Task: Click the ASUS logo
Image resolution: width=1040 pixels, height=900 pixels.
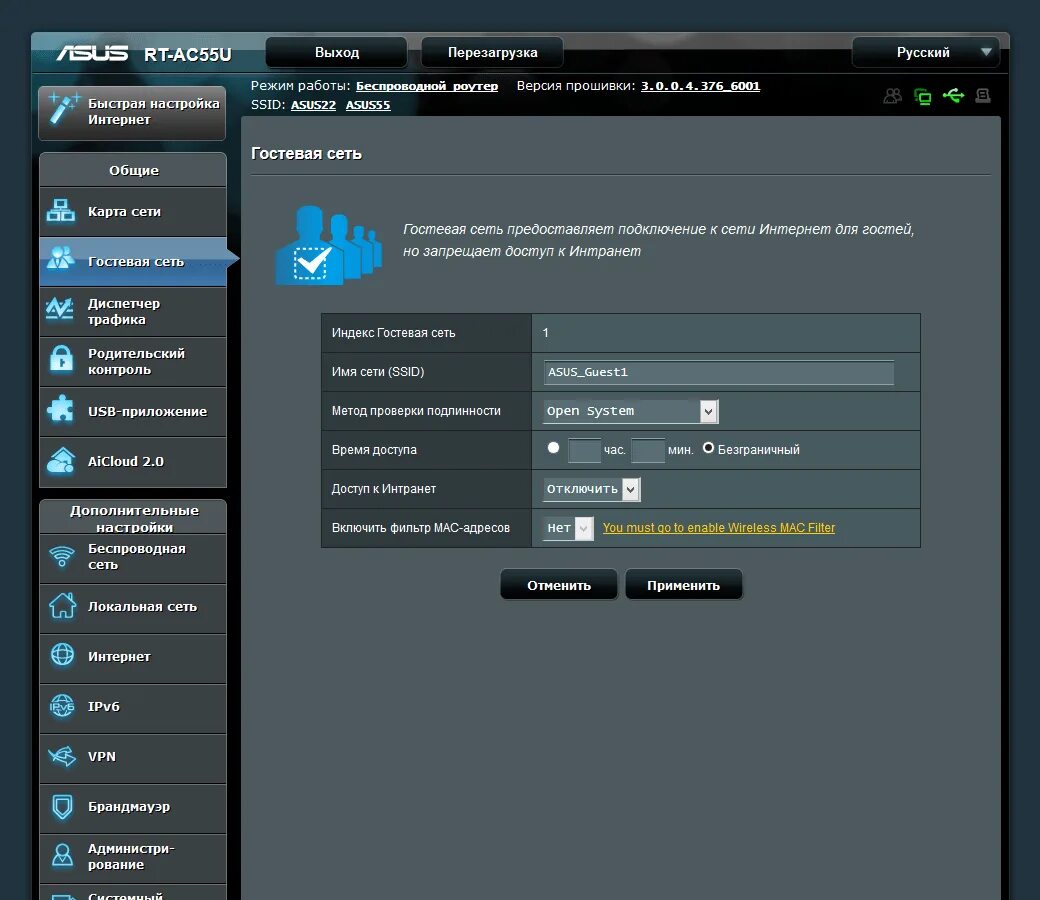Action: point(92,53)
